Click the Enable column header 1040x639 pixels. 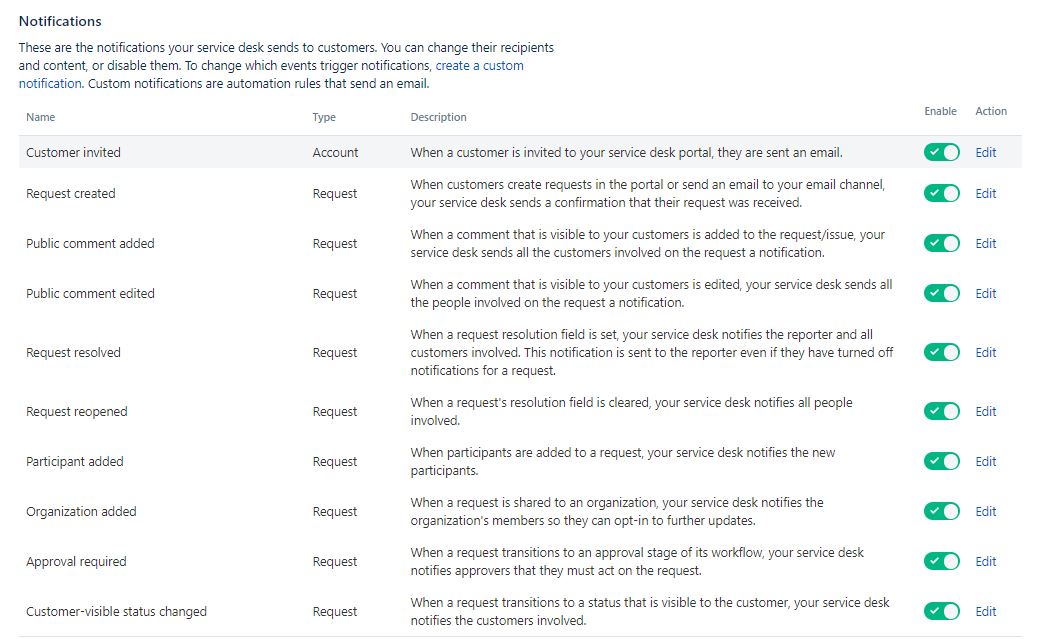pos(941,111)
